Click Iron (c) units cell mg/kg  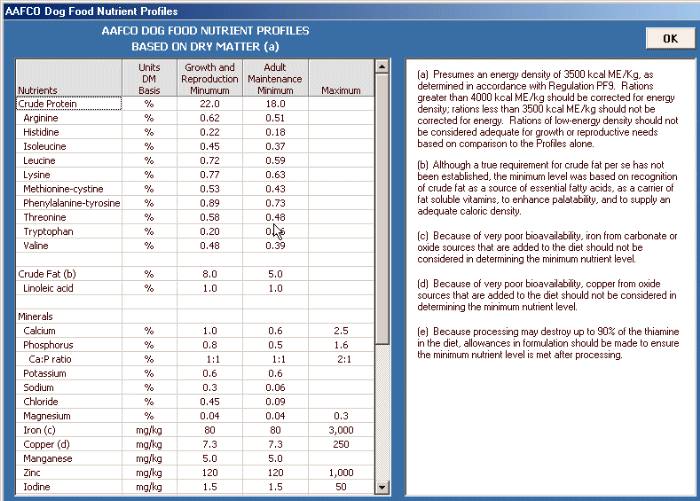[149, 430]
